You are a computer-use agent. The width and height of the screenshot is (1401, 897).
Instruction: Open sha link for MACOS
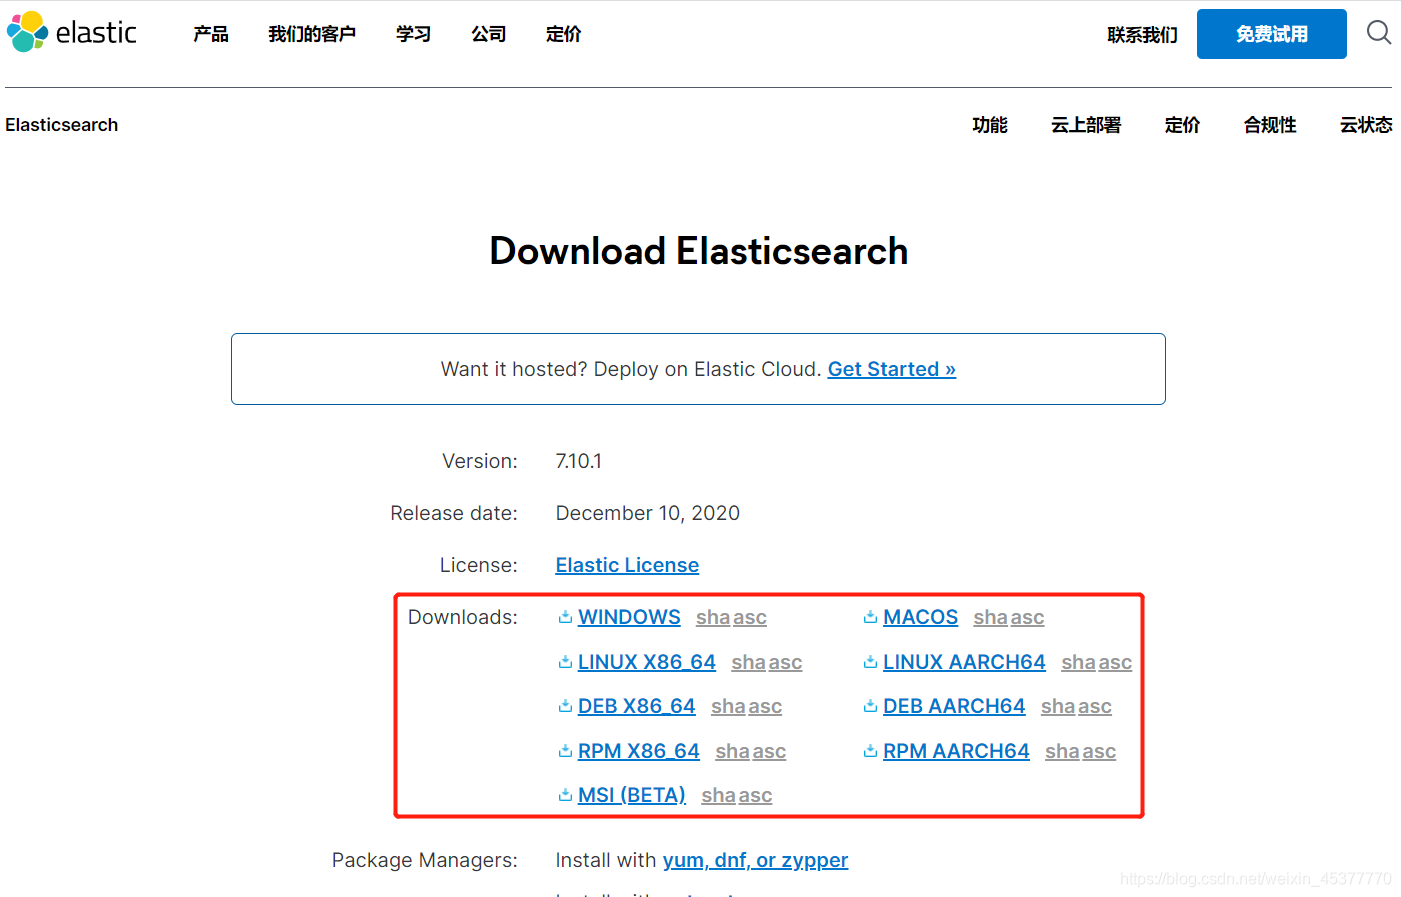click(990, 618)
